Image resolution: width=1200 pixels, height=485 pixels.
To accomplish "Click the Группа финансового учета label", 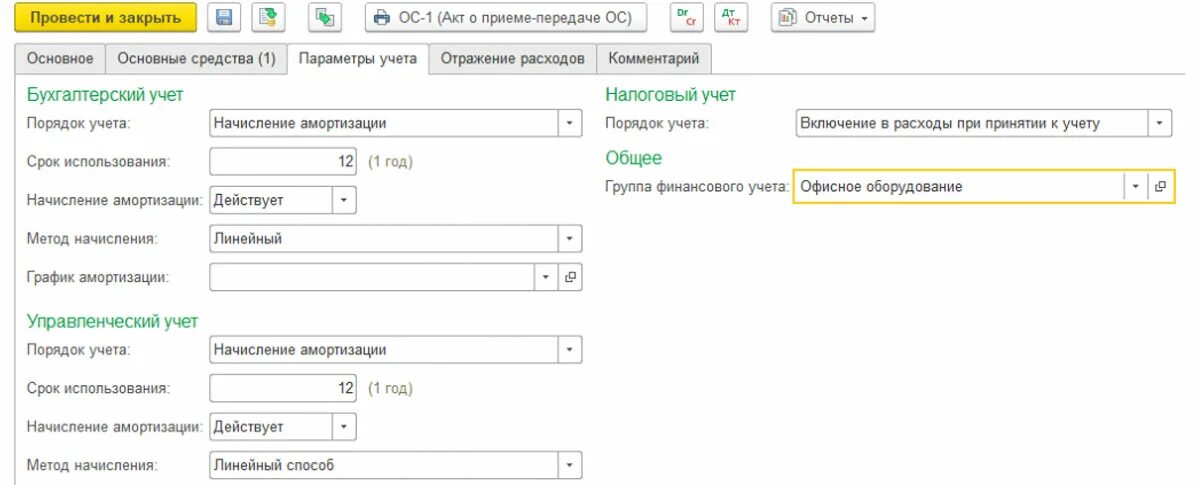I will coord(697,187).
